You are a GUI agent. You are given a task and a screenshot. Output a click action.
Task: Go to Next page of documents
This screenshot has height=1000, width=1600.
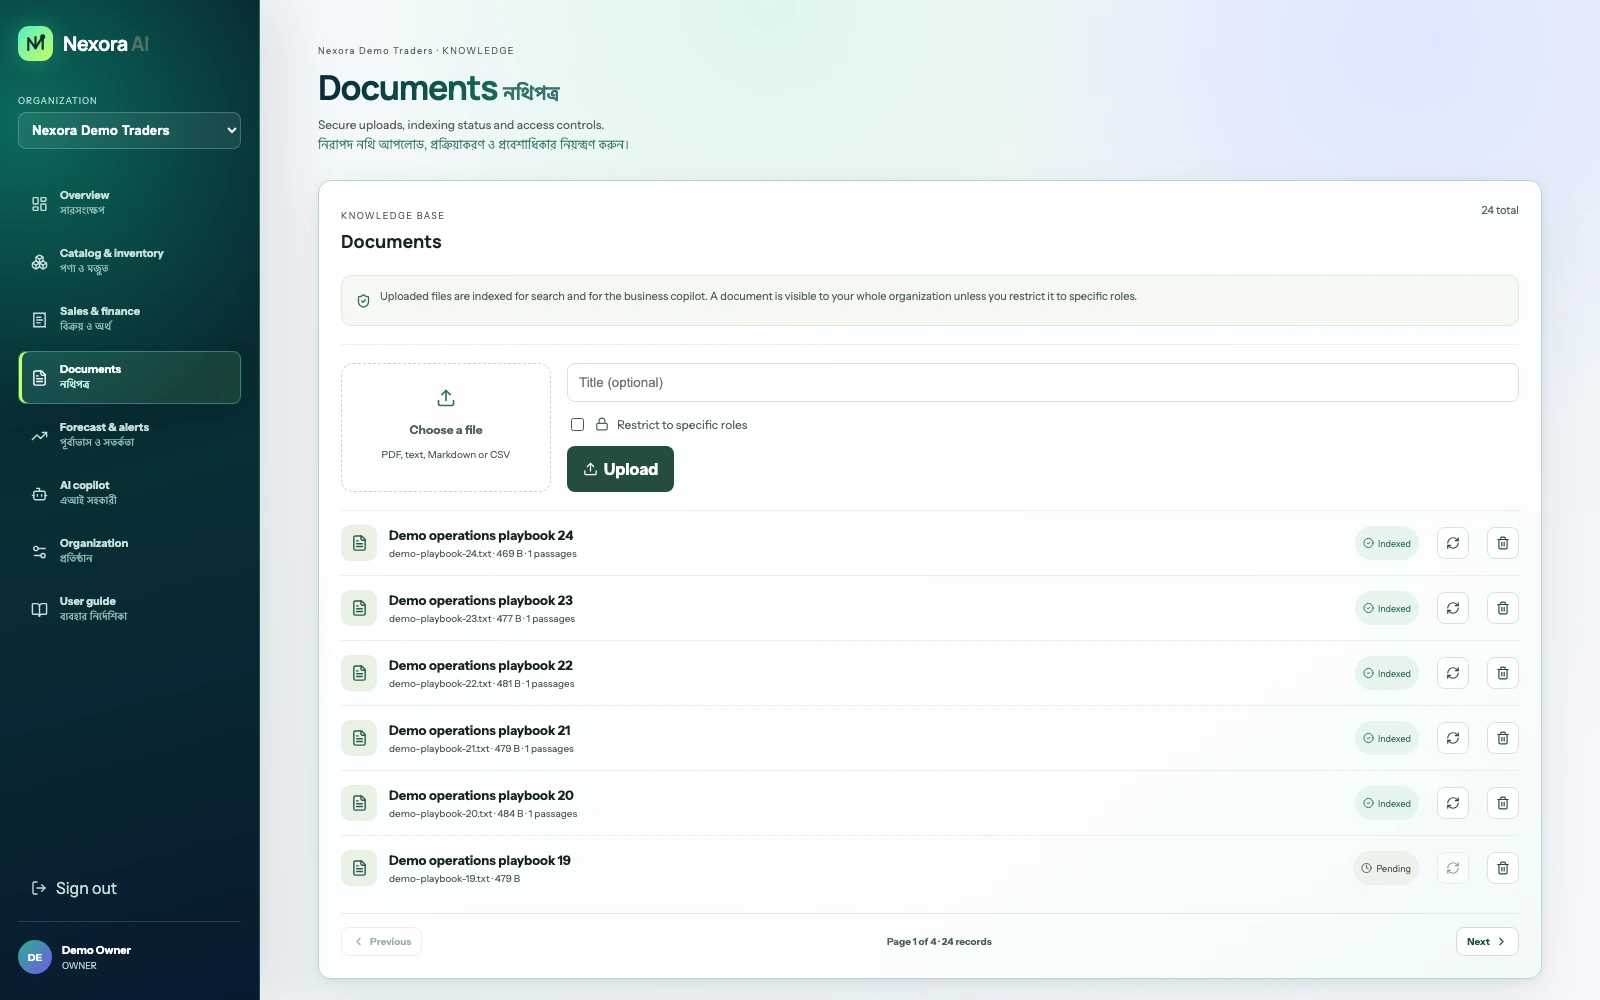coord(1487,941)
